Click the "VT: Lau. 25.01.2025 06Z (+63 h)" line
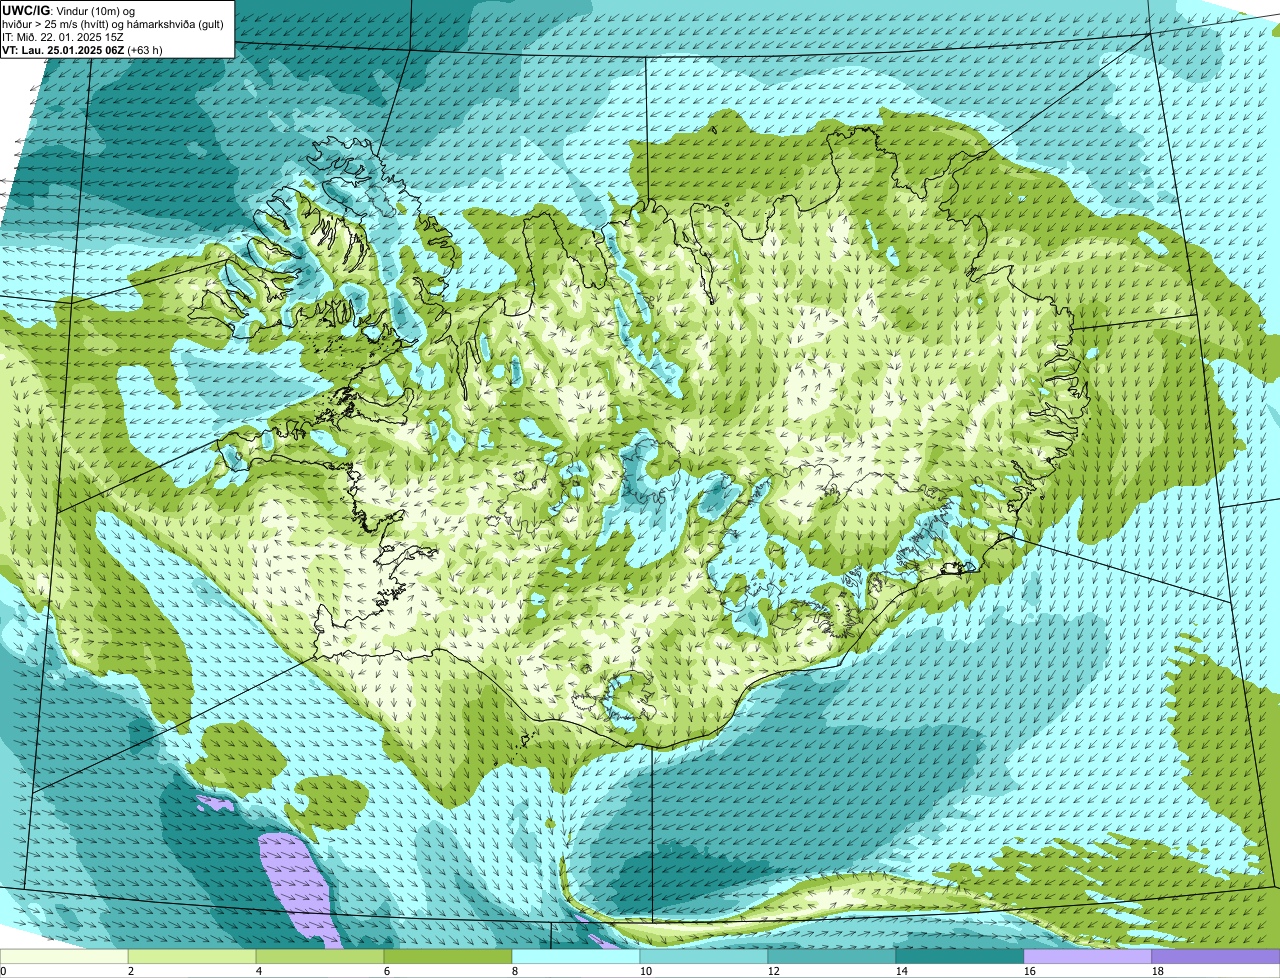The image size is (1280, 978). coord(82,49)
